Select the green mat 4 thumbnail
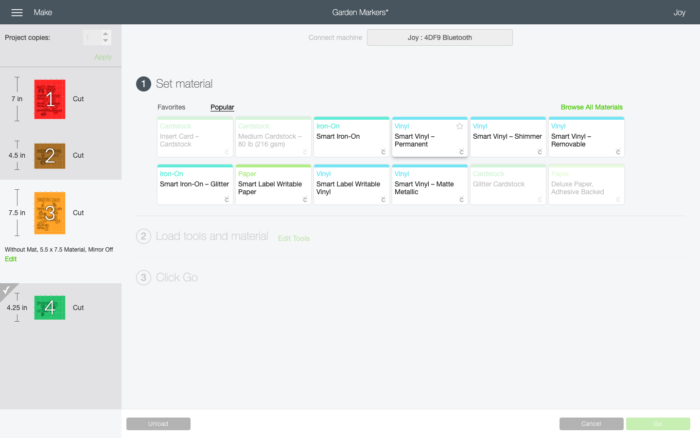Screen dimensions: 700x438 [x=50, y=308]
